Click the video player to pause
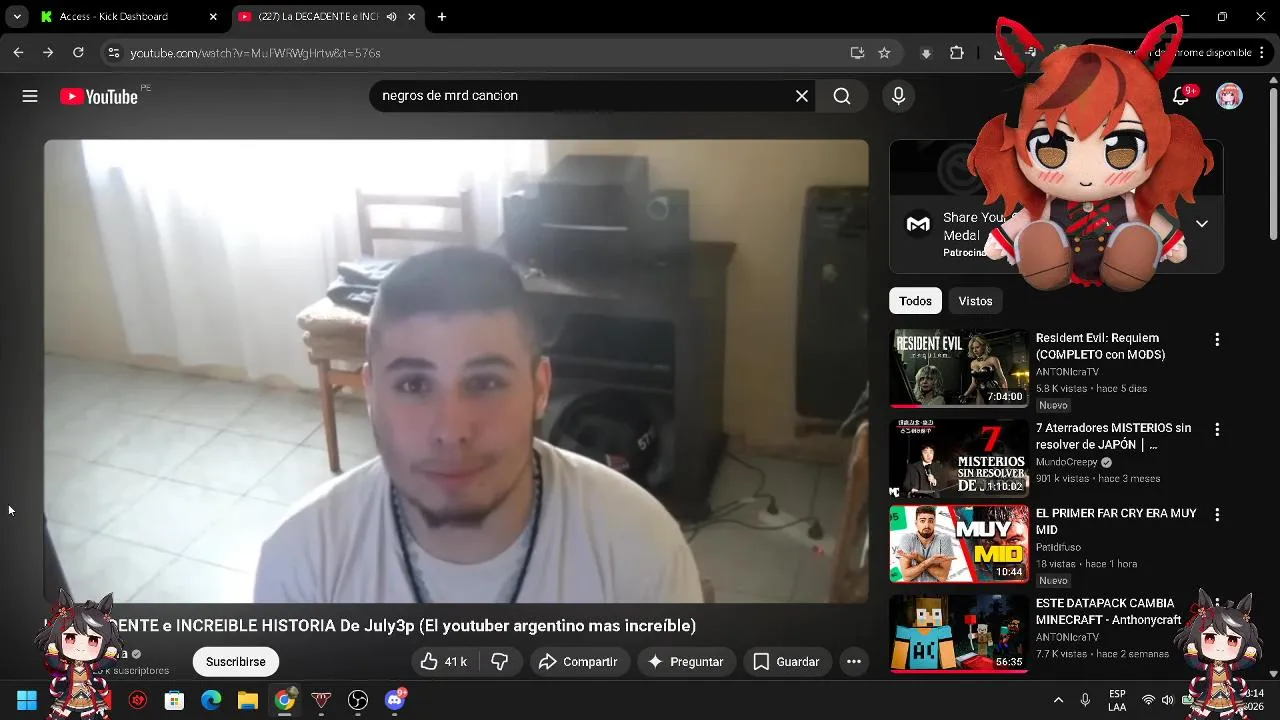The height and width of the screenshot is (720, 1280). [x=456, y=371]
